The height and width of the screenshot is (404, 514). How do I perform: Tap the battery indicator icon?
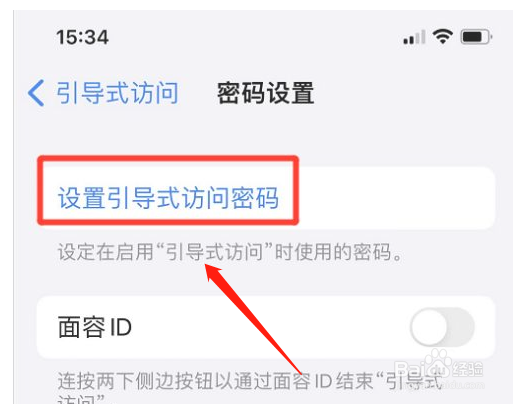click(x=476, y=37)
